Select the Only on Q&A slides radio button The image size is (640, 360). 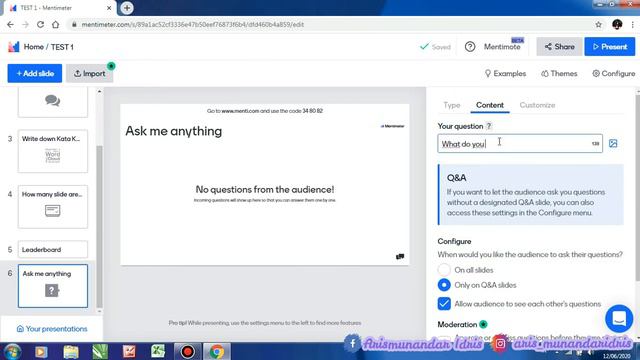point(444,285)
